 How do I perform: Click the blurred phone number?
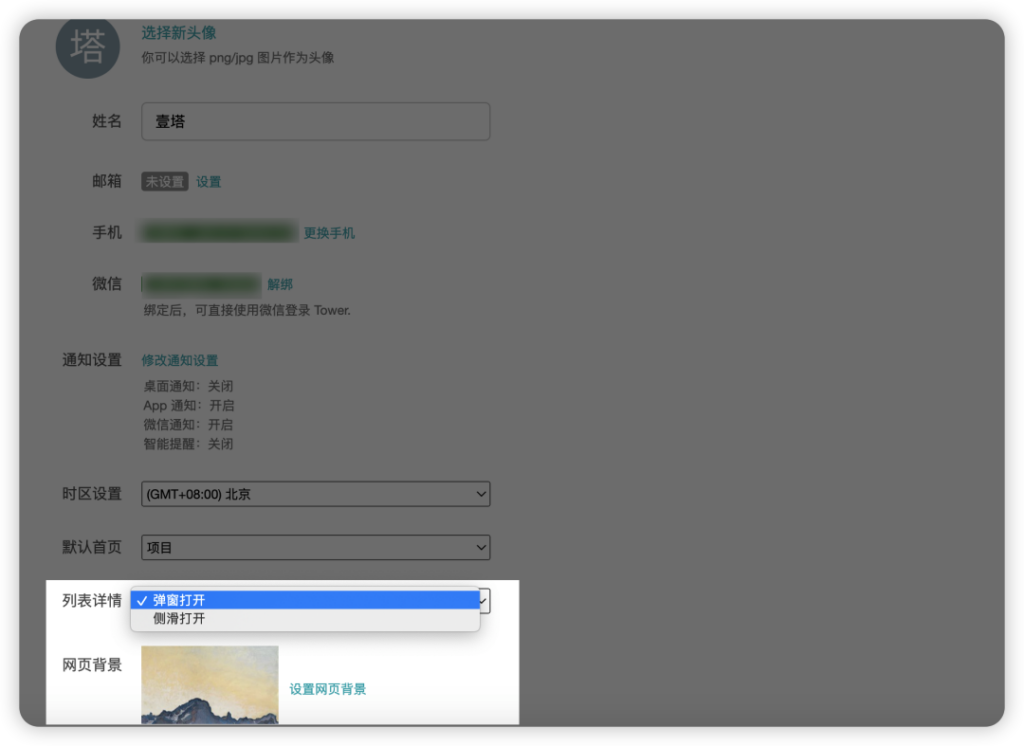pyautogui.click(x=220, y=233)
